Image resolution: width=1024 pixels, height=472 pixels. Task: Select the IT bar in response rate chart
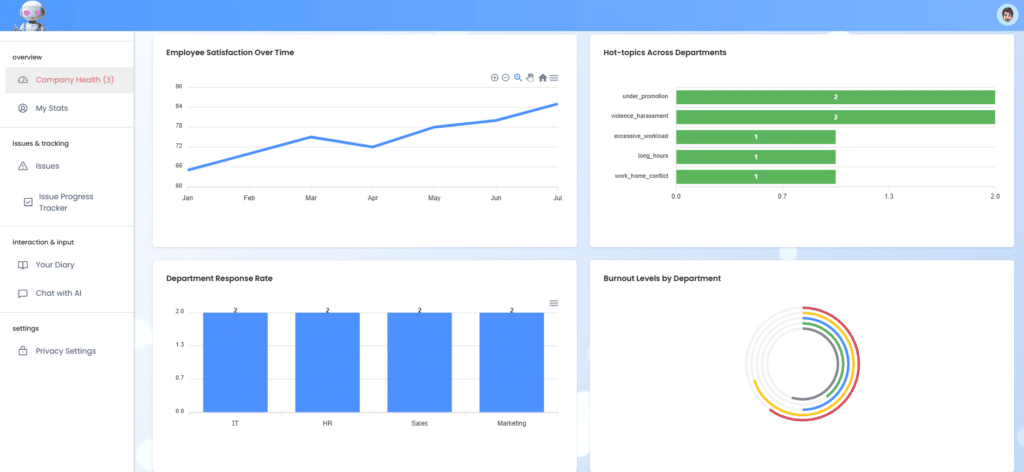click(x=235, y=362)
